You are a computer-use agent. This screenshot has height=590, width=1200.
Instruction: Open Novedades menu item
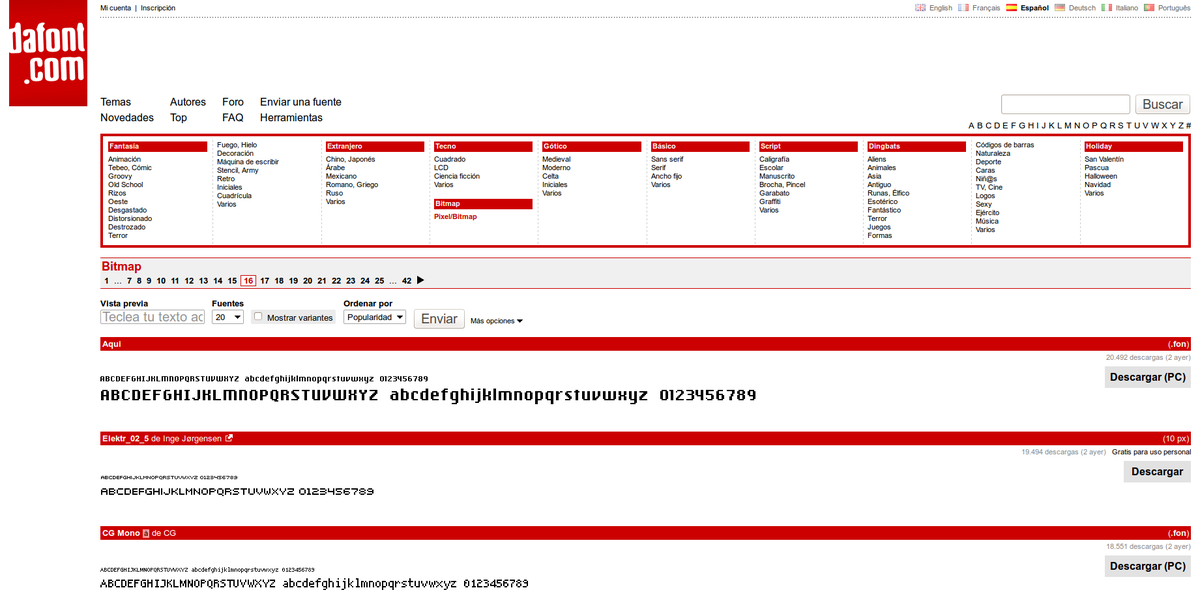click(x=127, y=117)
